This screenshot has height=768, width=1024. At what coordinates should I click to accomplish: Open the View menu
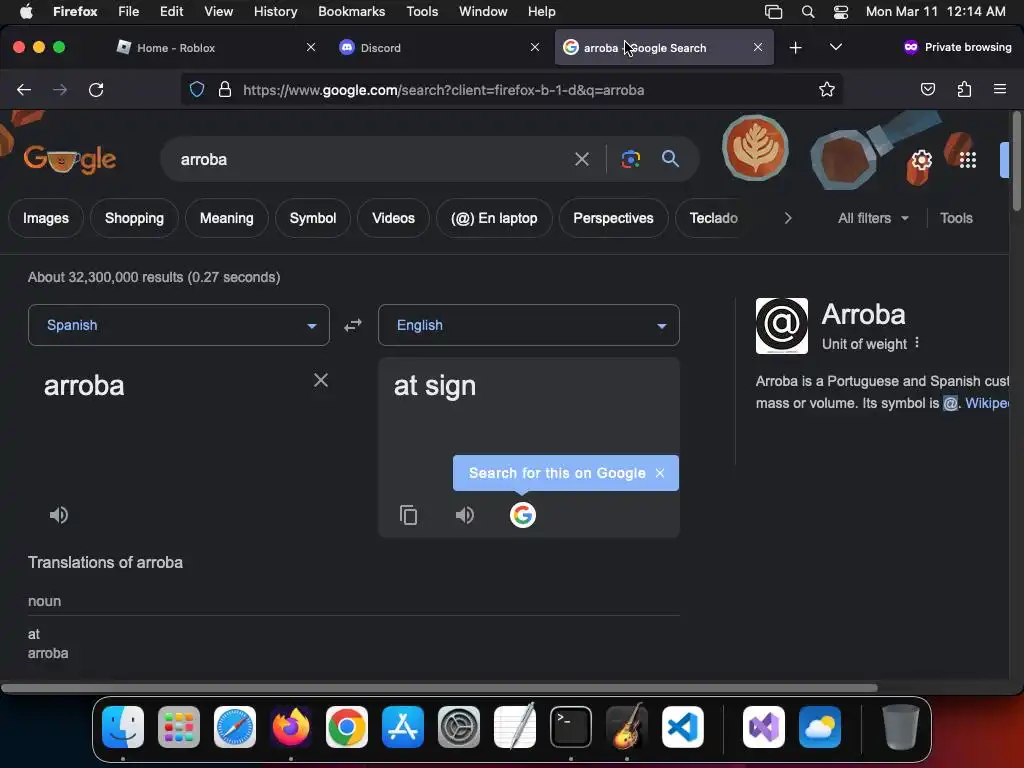coord(218,11)
